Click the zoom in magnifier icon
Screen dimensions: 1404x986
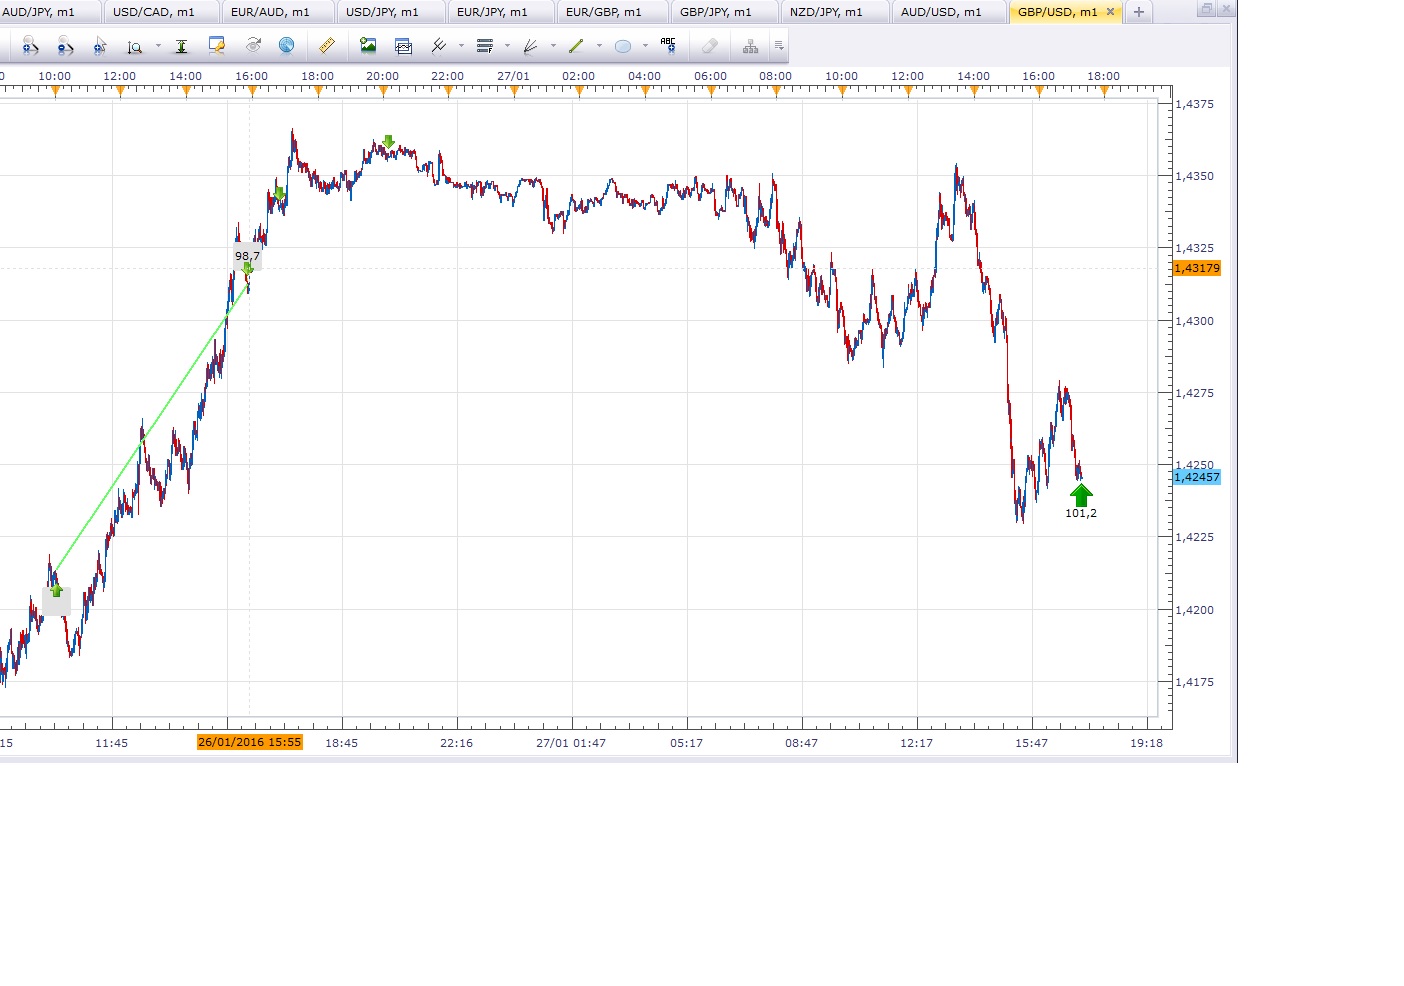click(30, 46)
